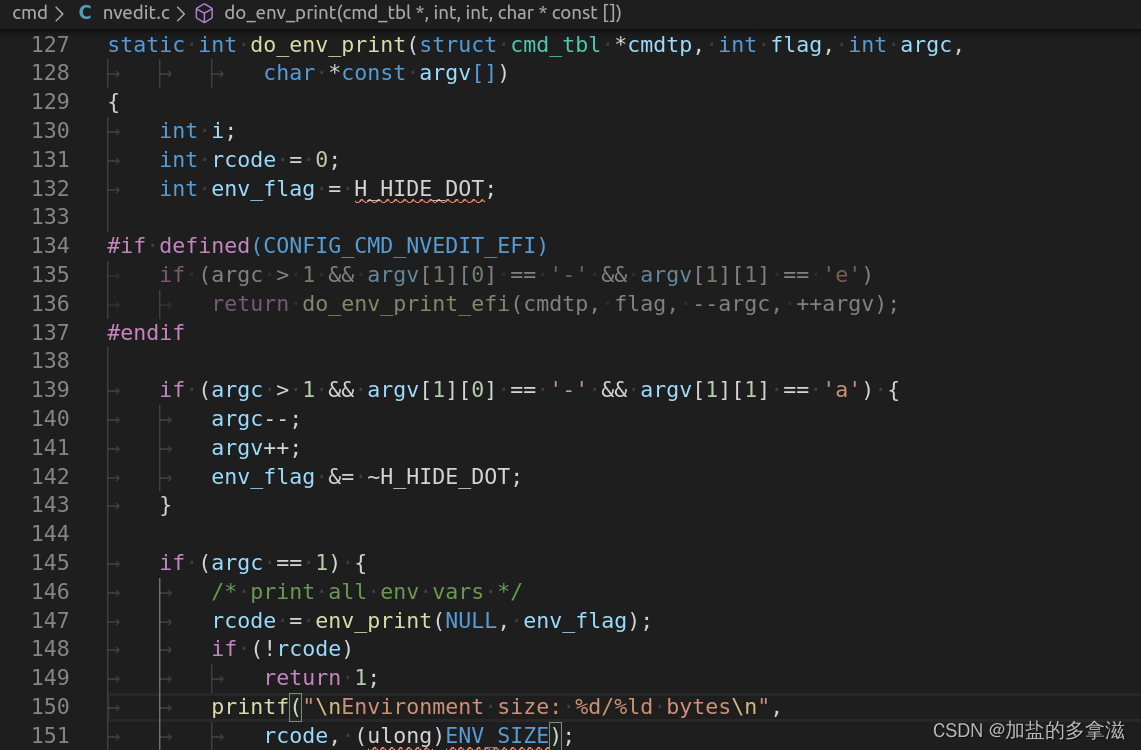This screenshot has height=750, width=1141.
Task: Click 'int i;' declaration on line 130
Action: pos(197,131)
